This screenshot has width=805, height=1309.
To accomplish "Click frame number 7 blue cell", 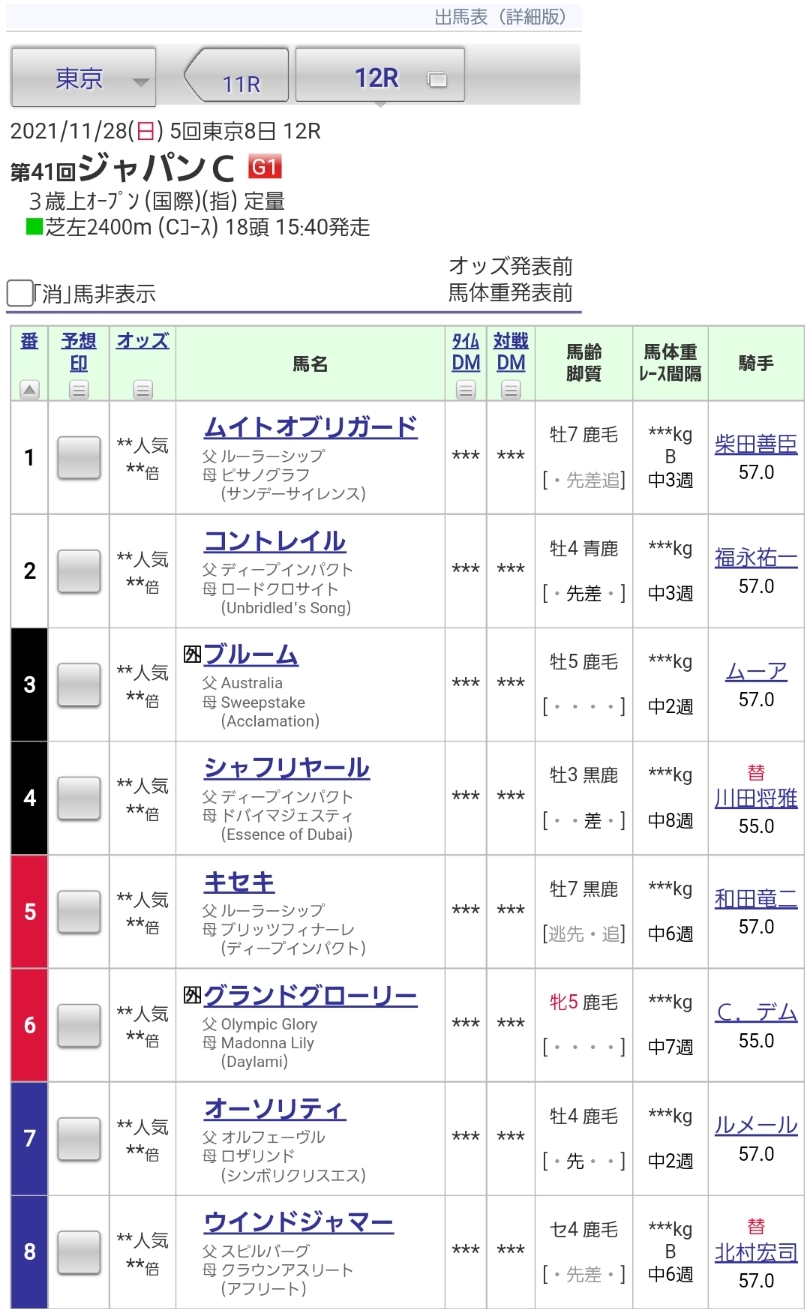I will tap(29, 1139).
